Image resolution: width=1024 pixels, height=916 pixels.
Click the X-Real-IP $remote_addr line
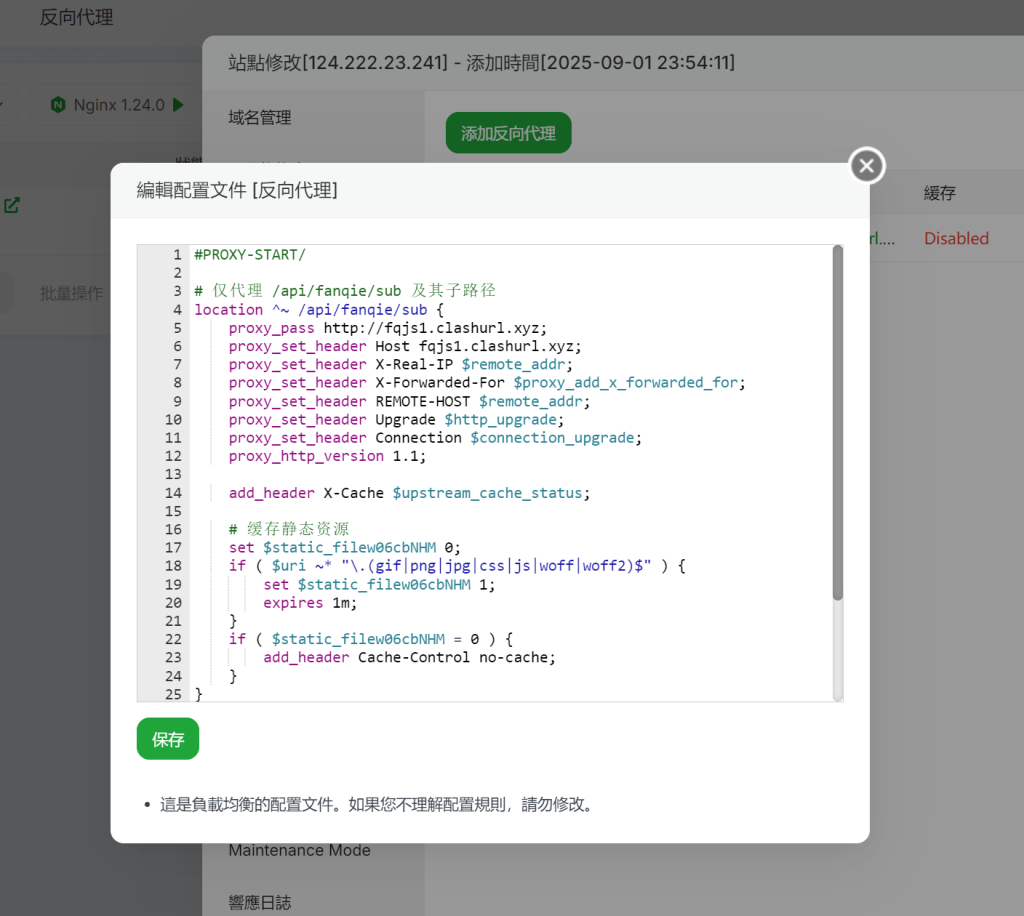click(x=400, y=364)
